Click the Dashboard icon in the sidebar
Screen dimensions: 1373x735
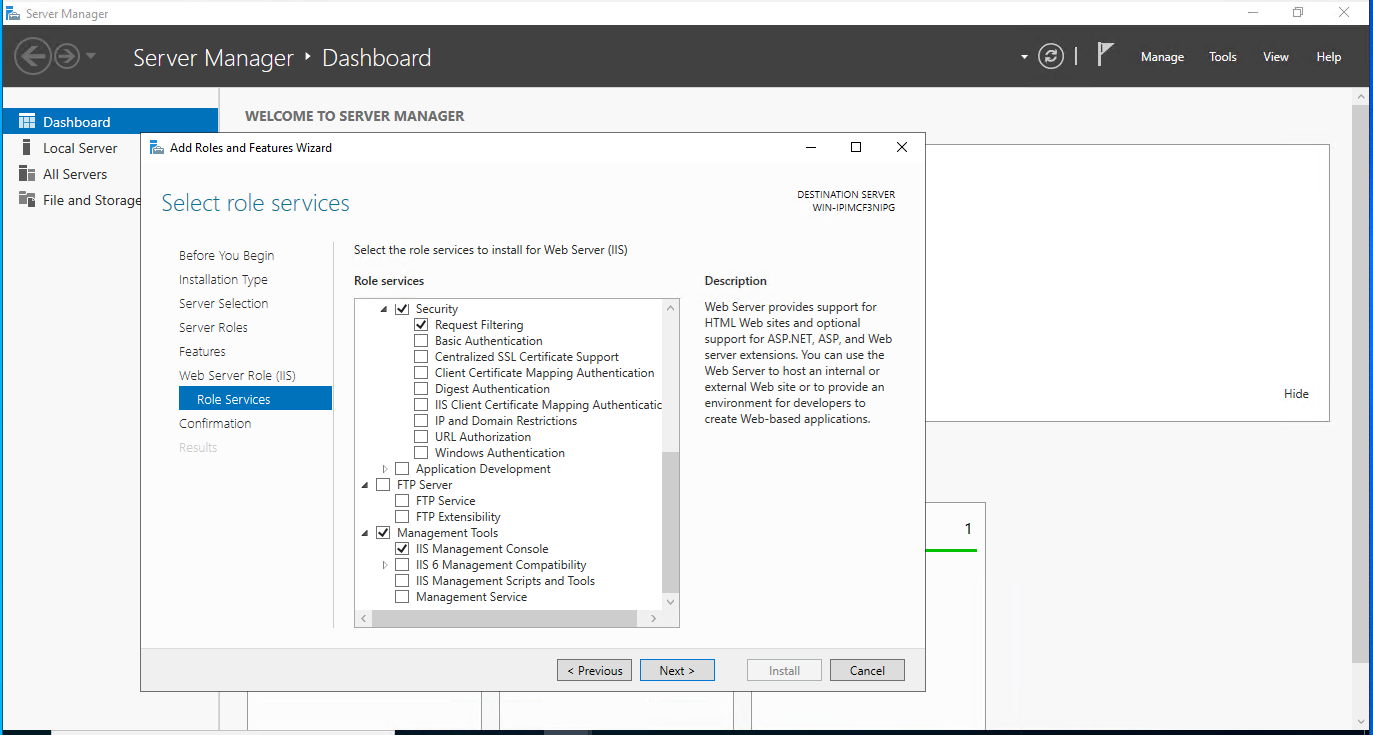tap(27, 121)
